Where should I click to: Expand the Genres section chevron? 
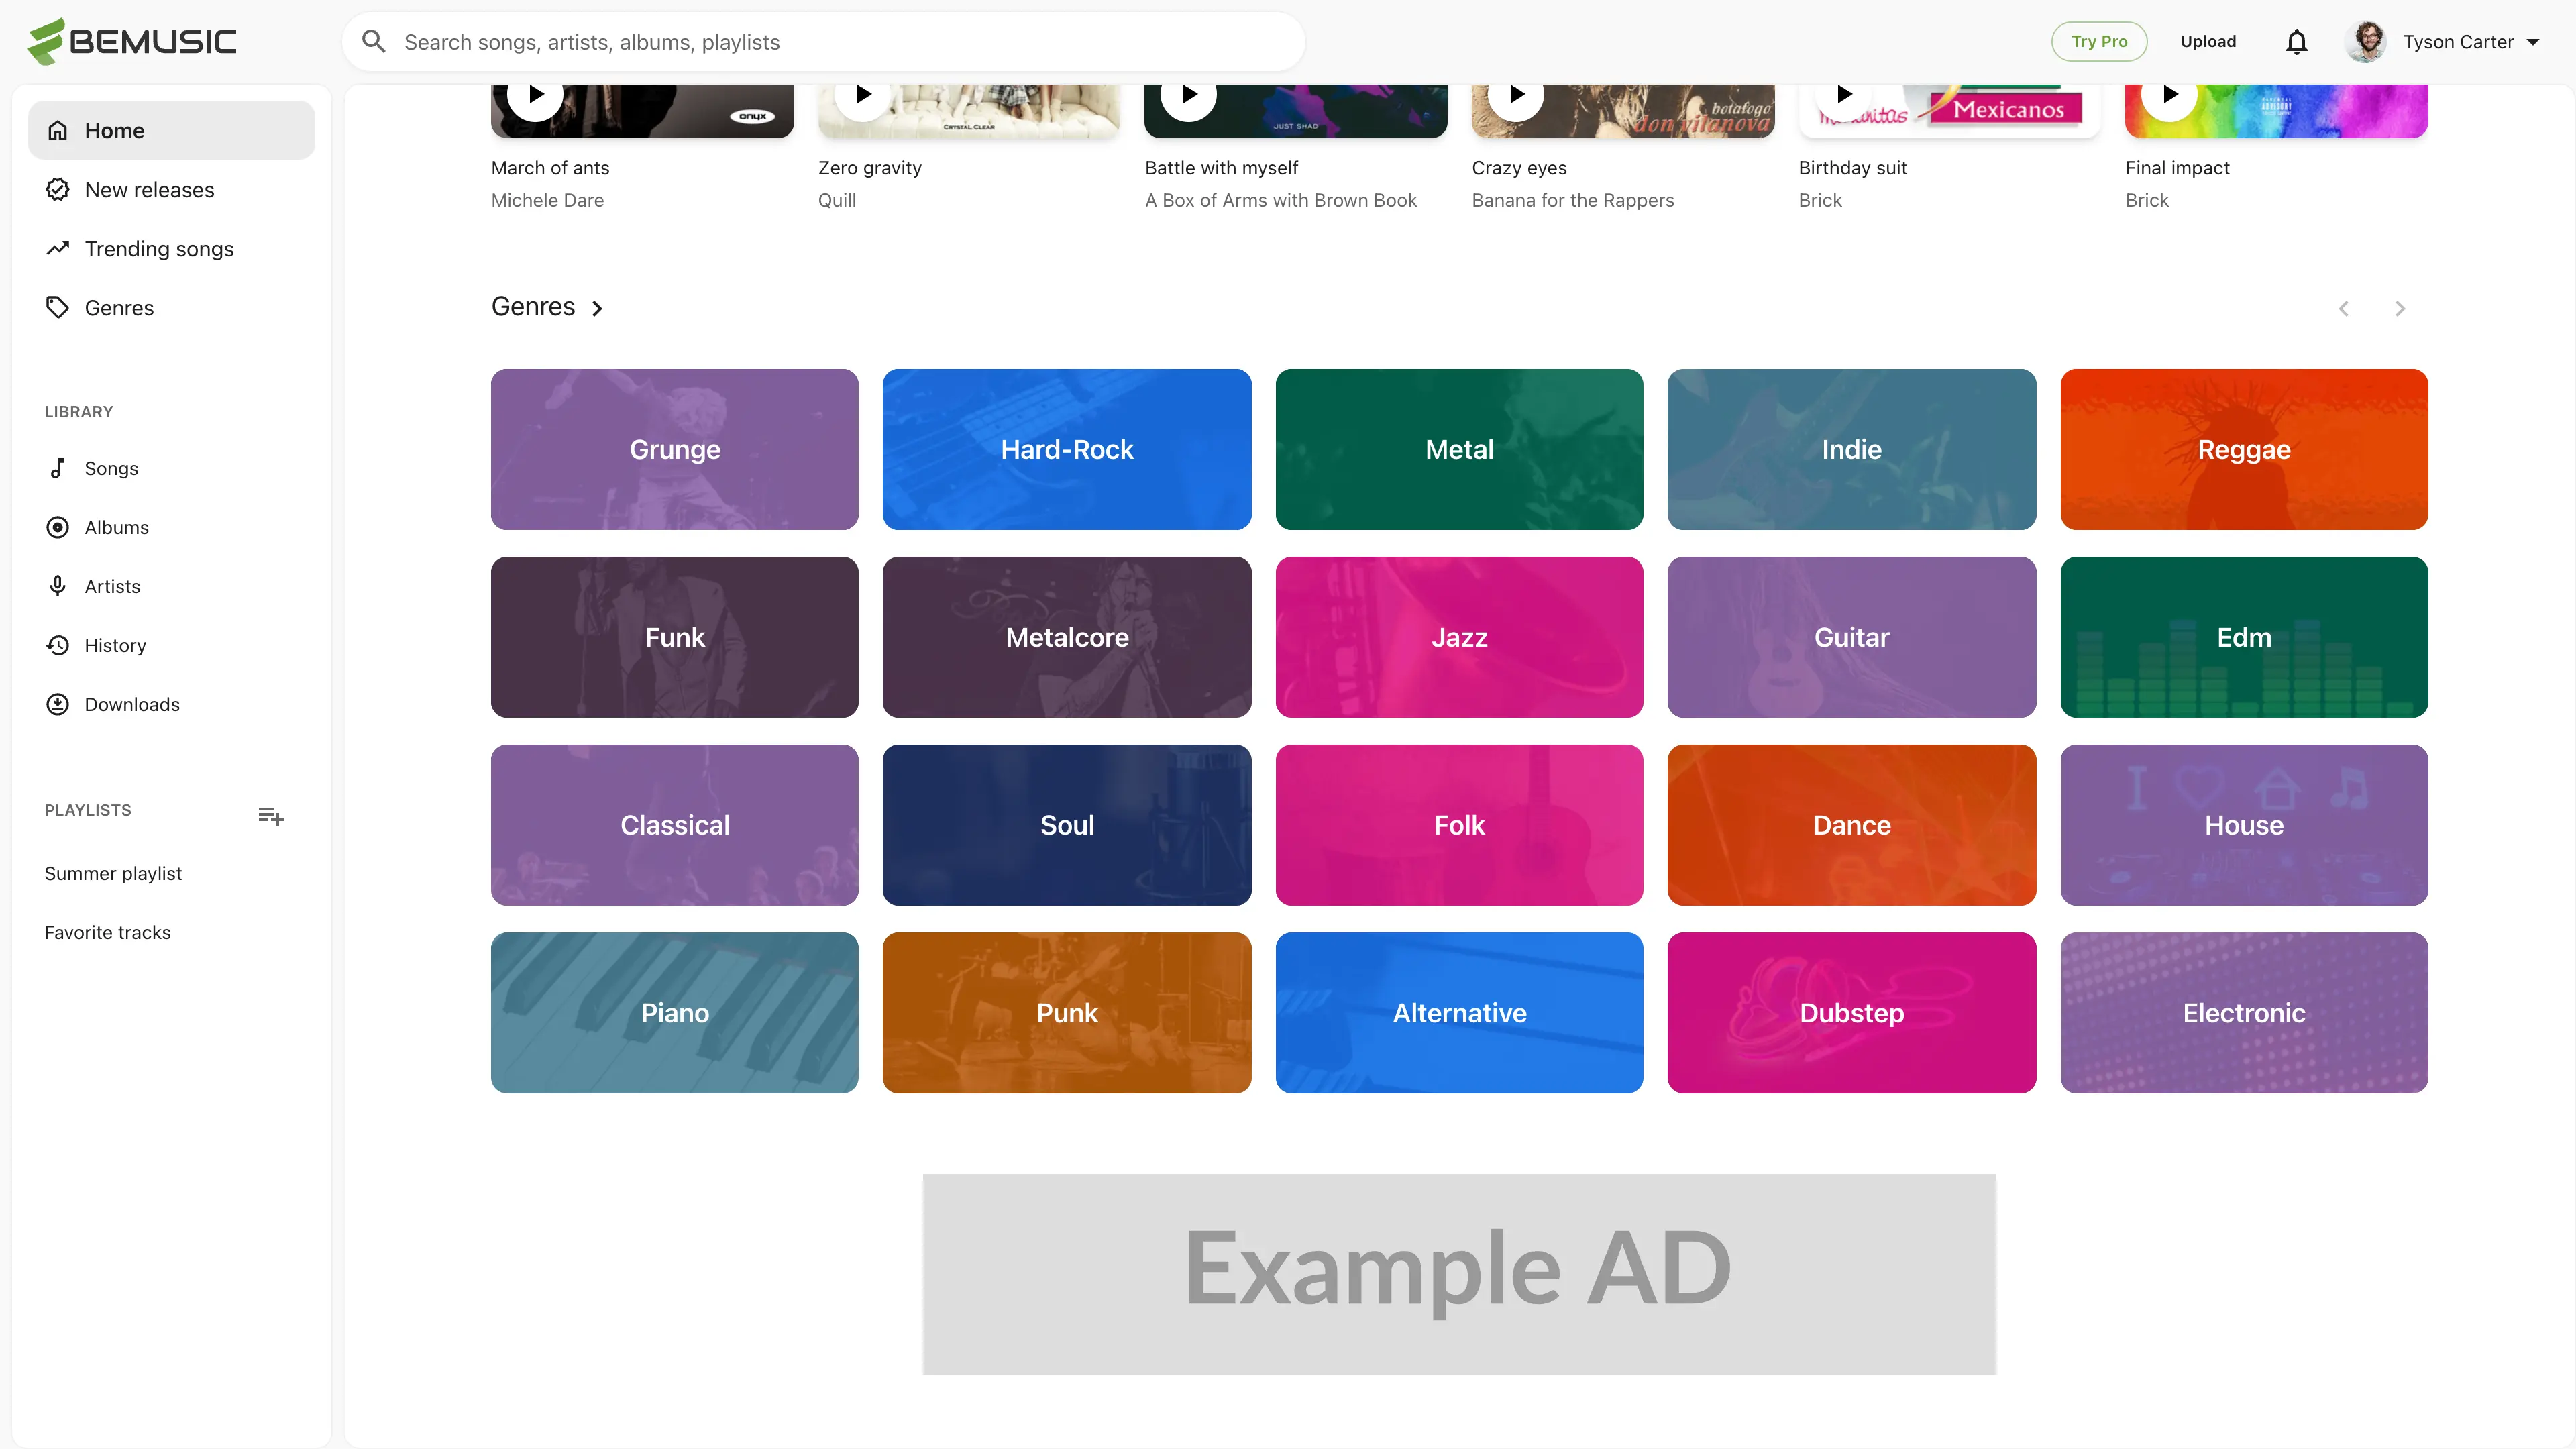point(597,308)
